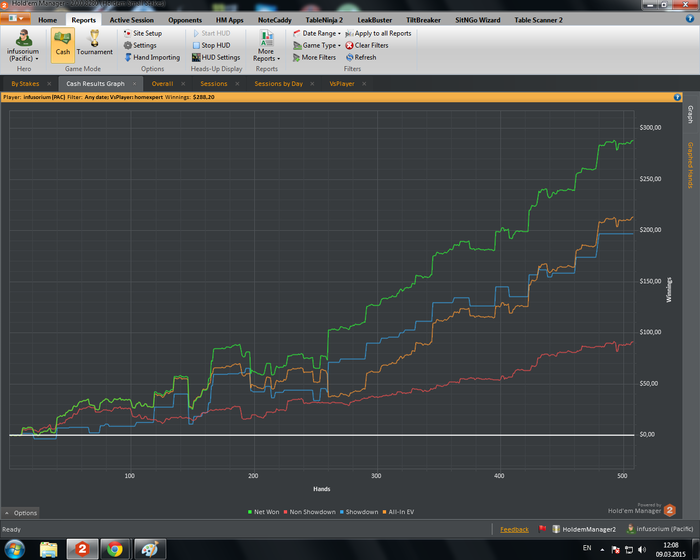Close the By Stakes report tab
This screenshot has width=700, height=560.
tap(49, 84)
